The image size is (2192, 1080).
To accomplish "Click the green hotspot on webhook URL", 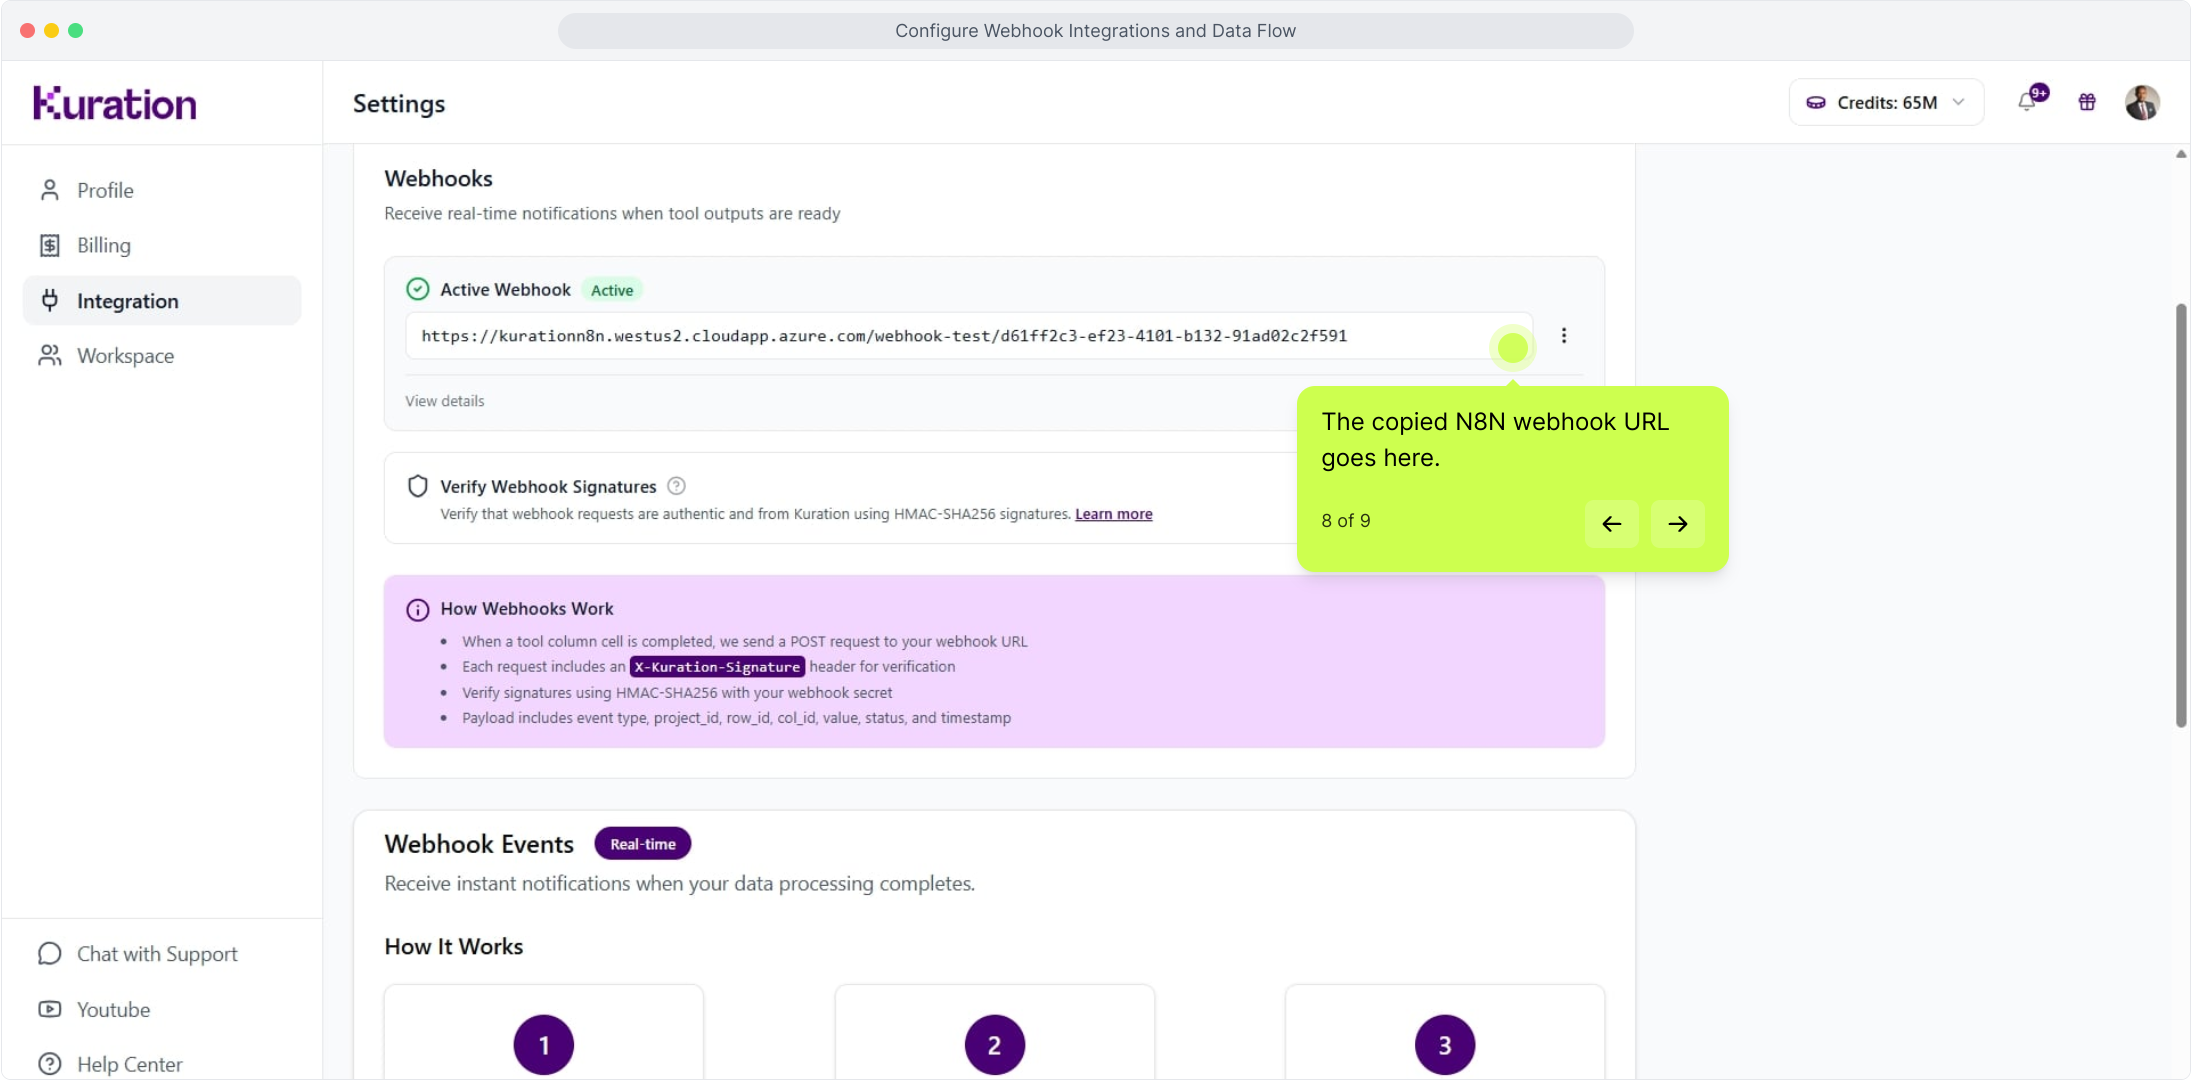I will (x=1512, y=348).
